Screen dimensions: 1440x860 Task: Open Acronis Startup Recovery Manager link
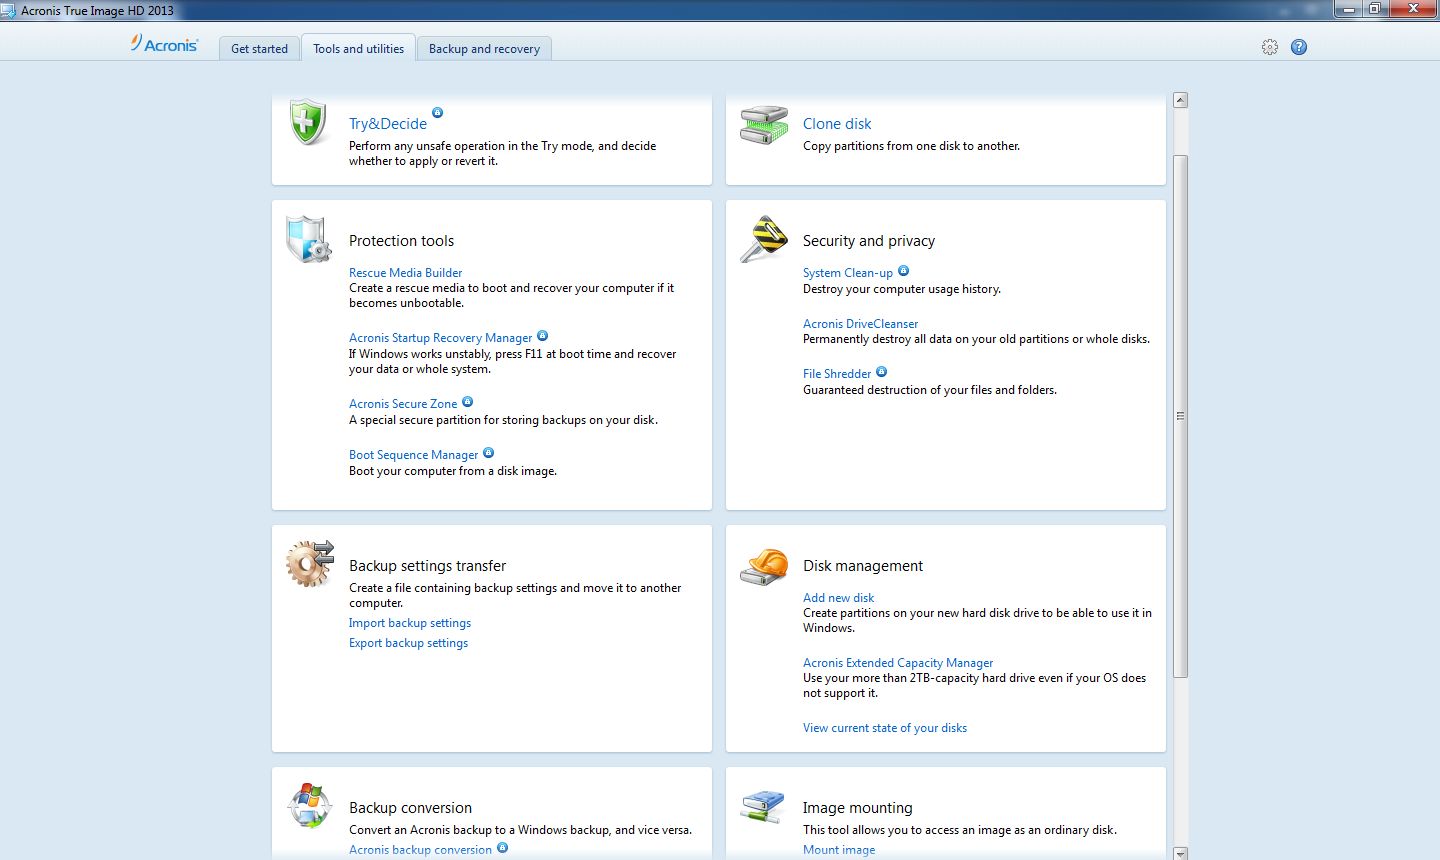tap(440, 338)
